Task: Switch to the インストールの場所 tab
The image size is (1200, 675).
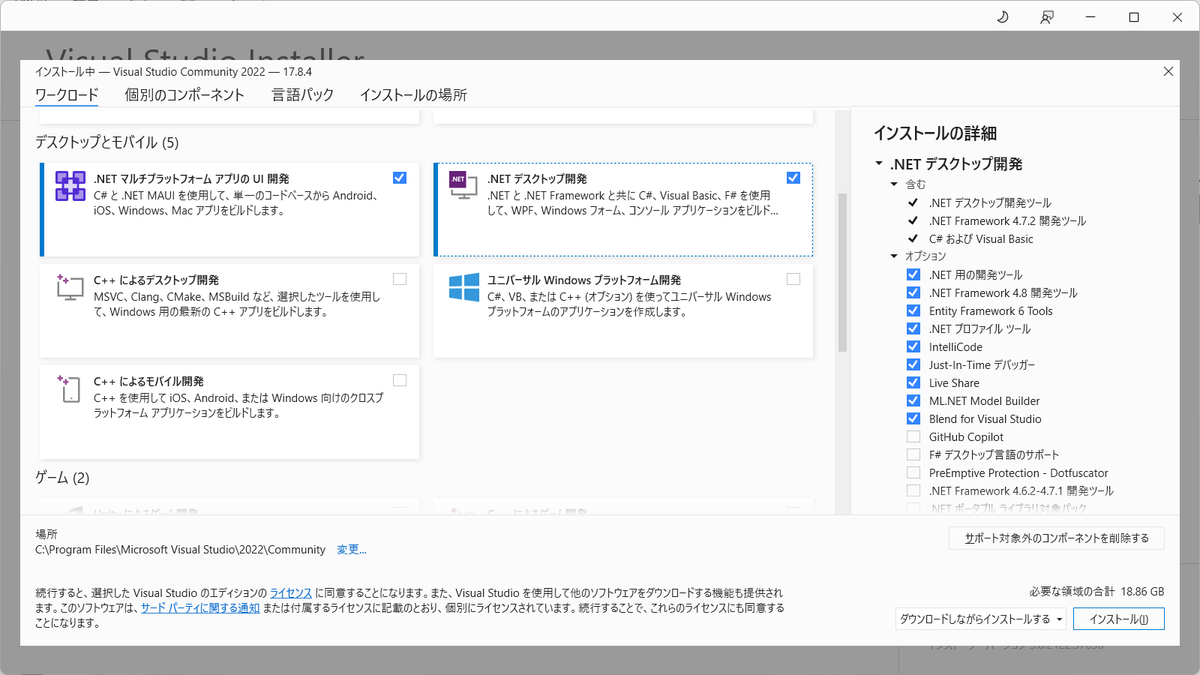Action: (413, 96)
